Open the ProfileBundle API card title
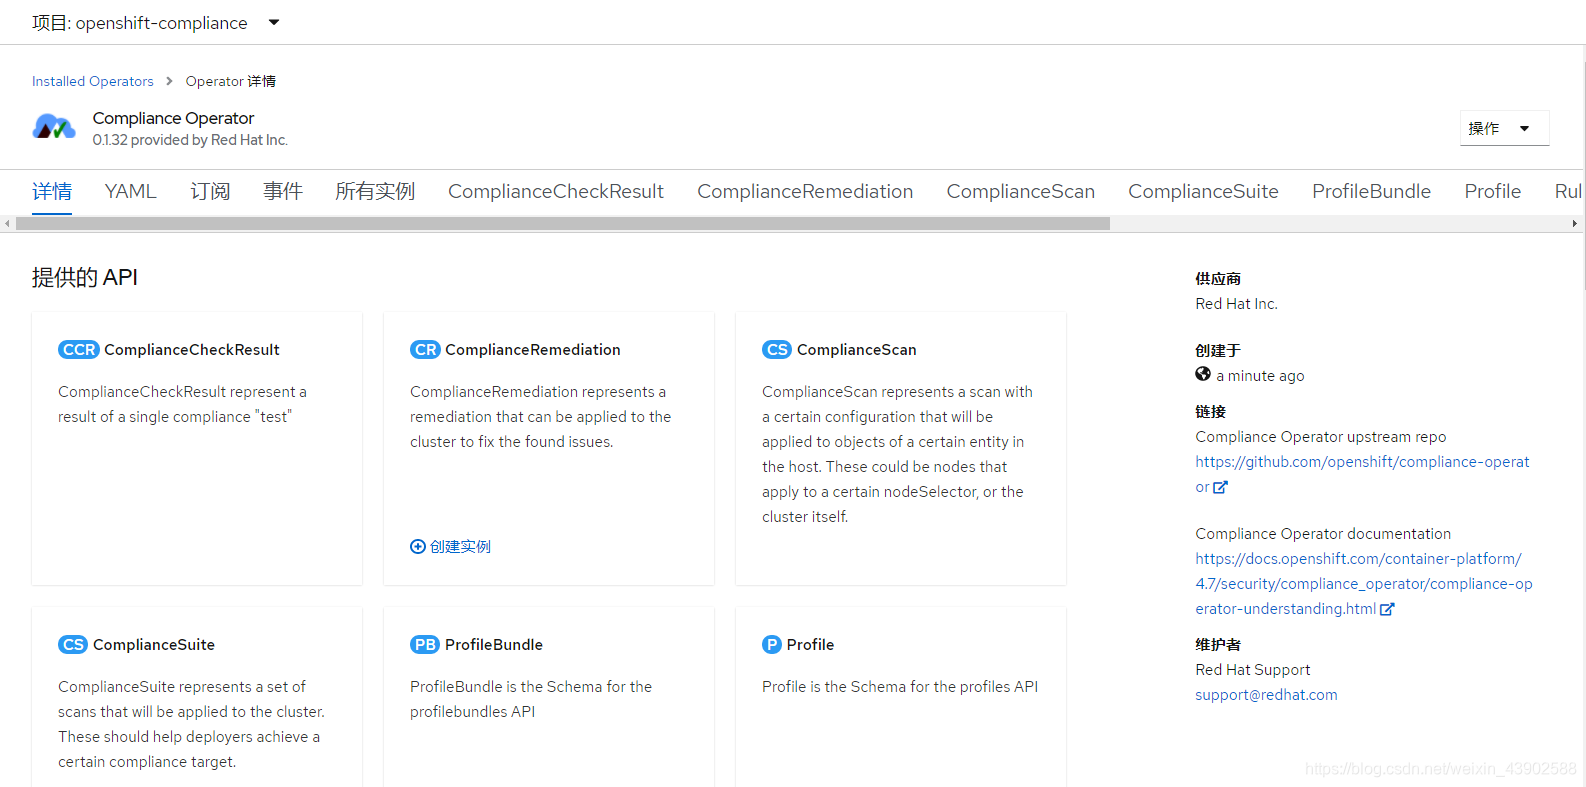Screen dimensions: 1586x787 (494, 645)
